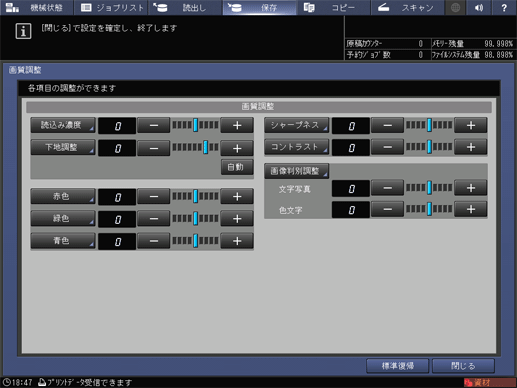Image resolution: width=517 pixels, height=388 pixels.
Task: Open the 機械状態 tab
Action: (36, 7)
